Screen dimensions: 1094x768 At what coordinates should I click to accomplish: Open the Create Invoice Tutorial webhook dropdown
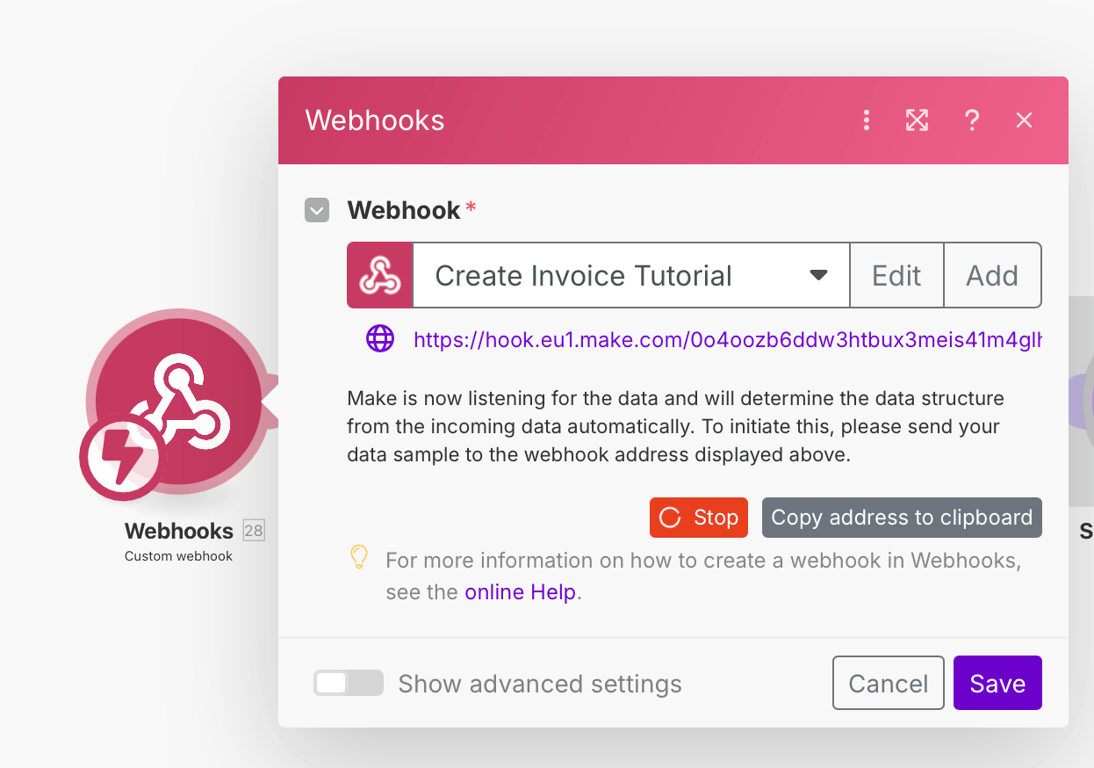(631, 276)
